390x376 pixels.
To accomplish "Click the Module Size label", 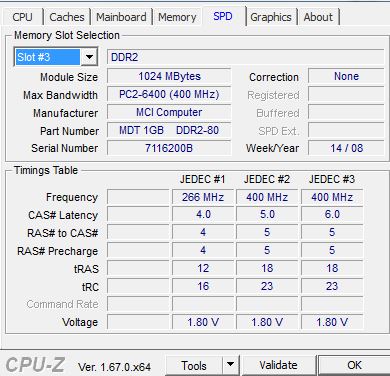I will click(69, 77).
